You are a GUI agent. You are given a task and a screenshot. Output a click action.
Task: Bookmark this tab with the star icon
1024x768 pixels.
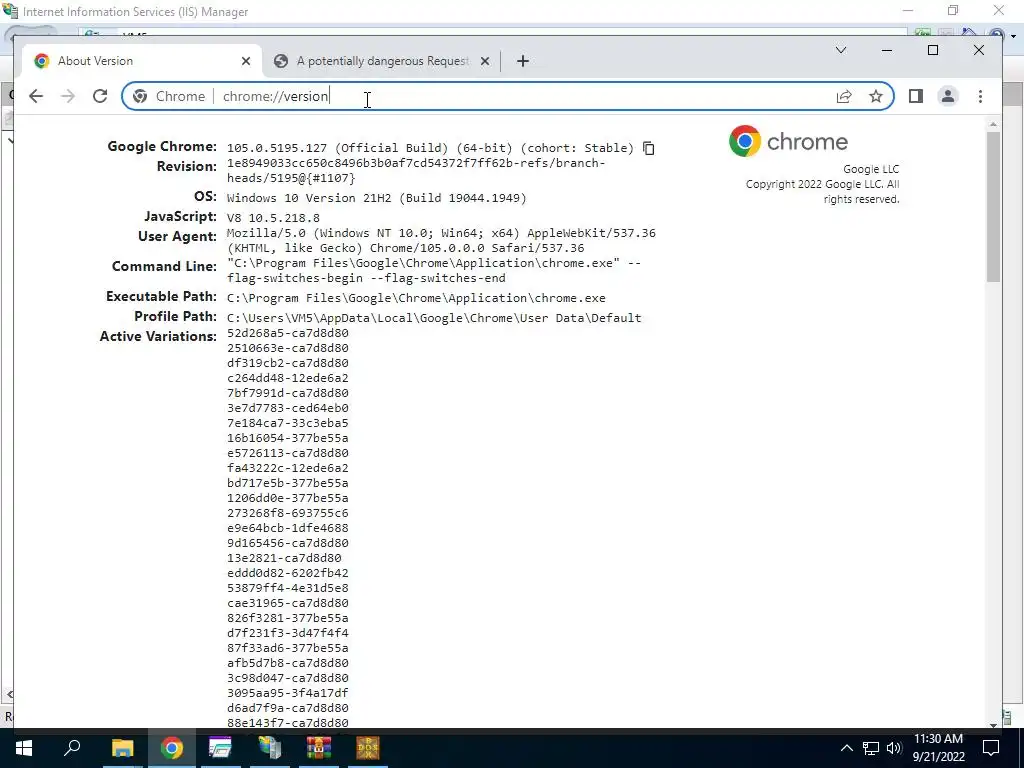[x=876, y=97]
